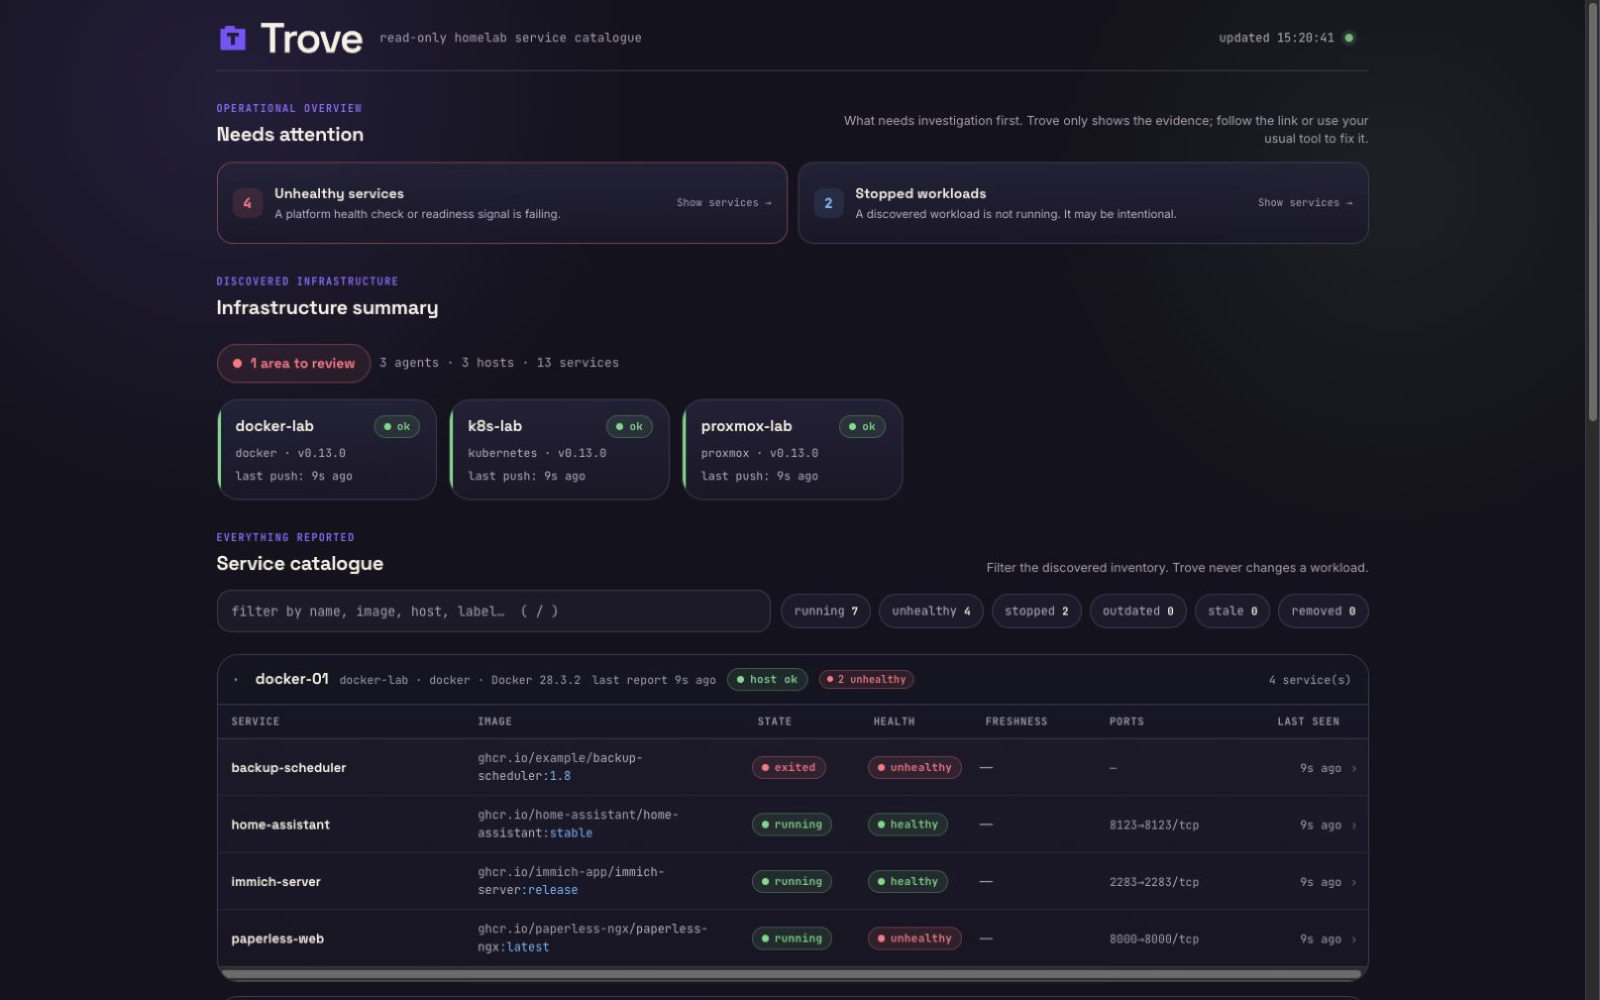
Task: Click the HEALTH column header
Action: click(894, 722)
